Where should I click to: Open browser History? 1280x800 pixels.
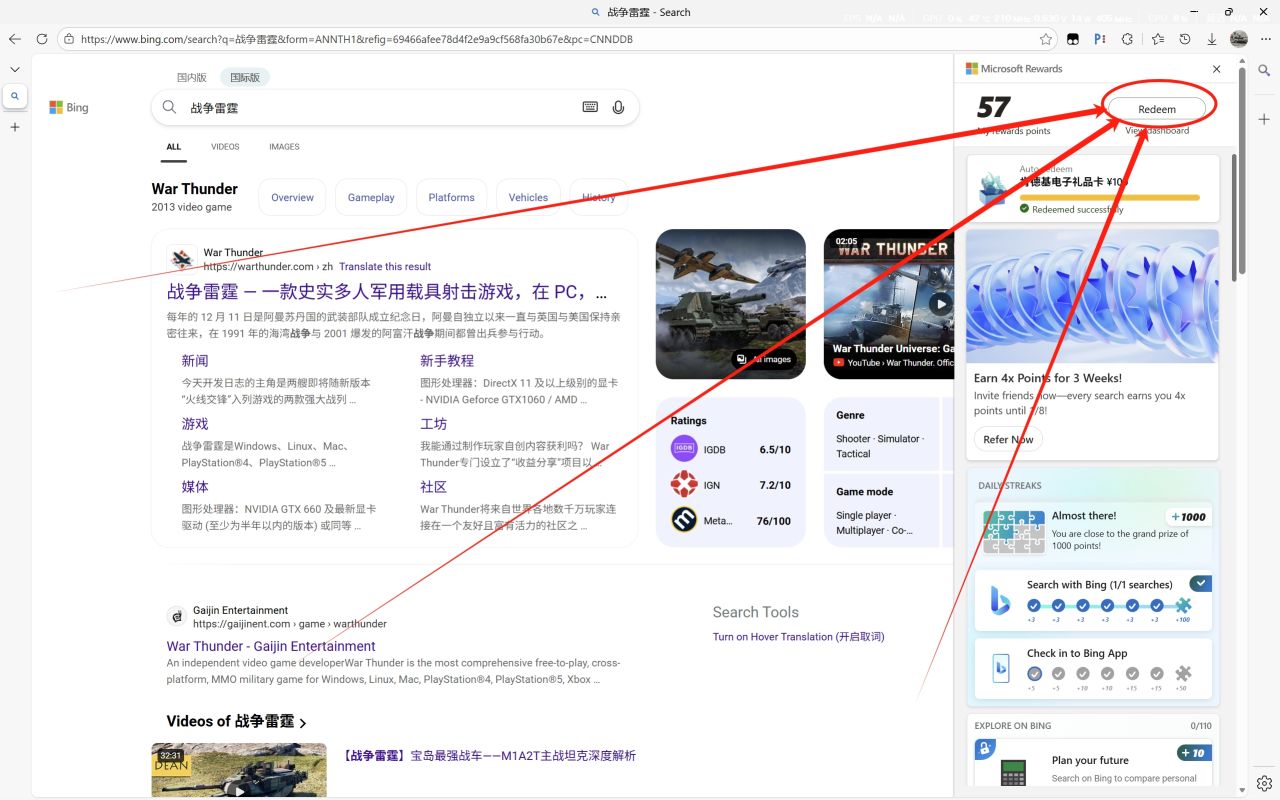1185,39
